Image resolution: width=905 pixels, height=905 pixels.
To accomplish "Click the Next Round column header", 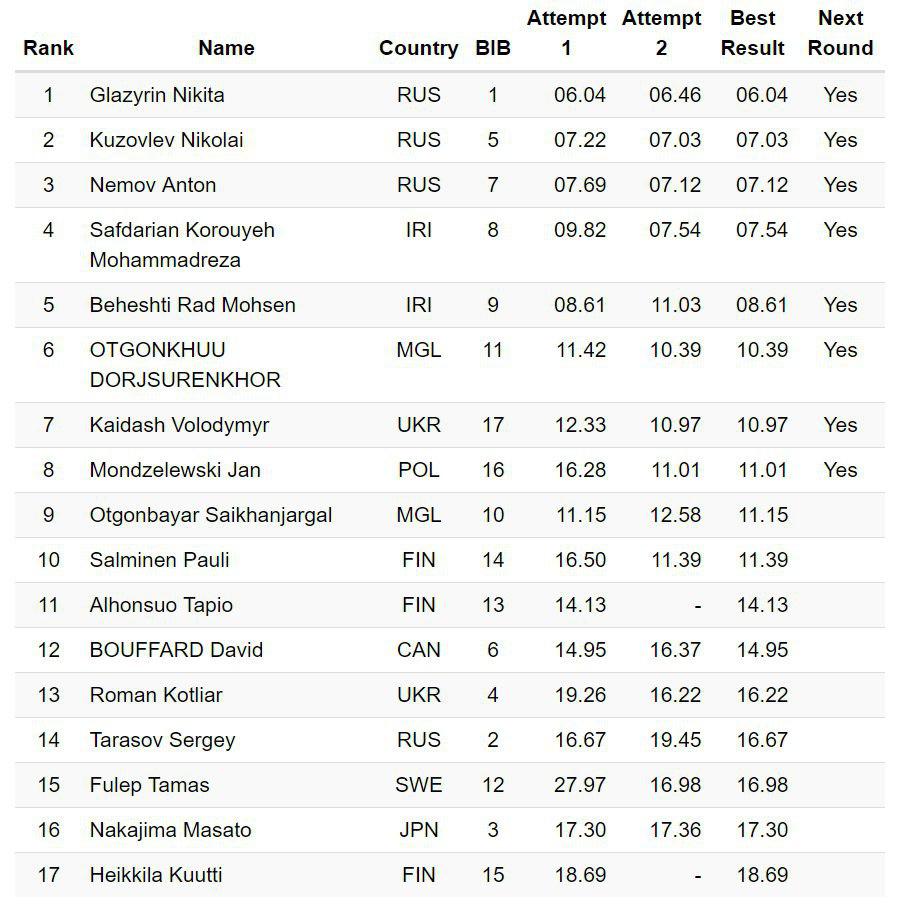I will pos(840,33).
